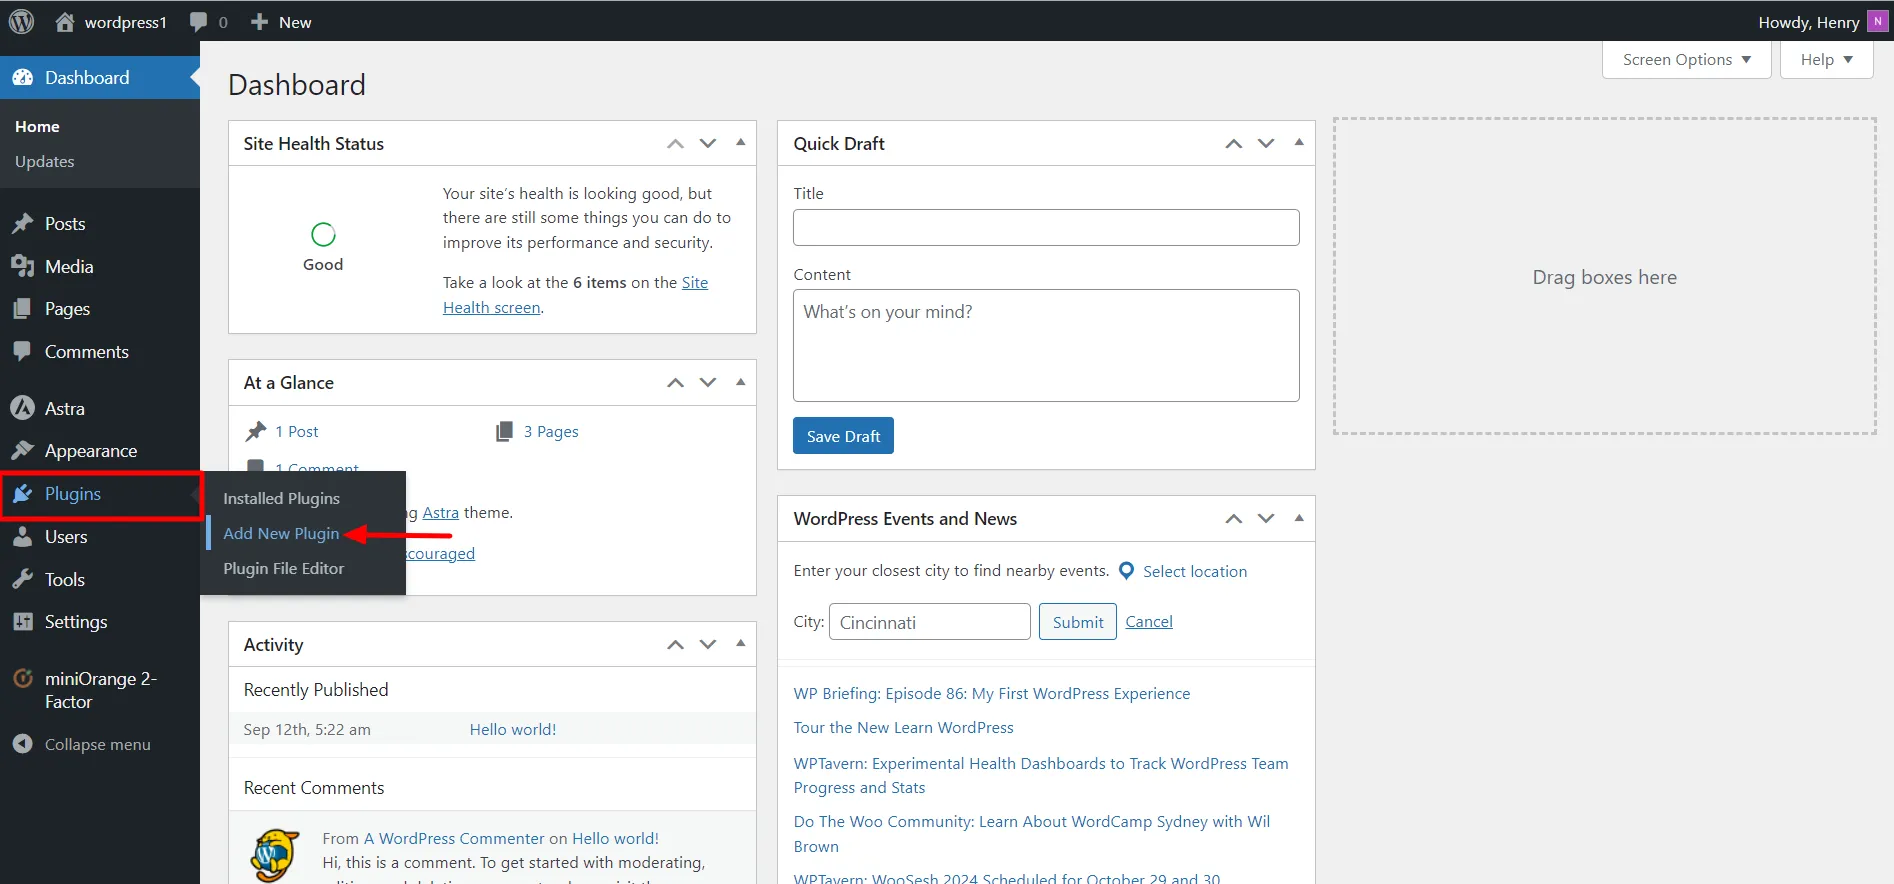Open the 3 Pages link
The width and height of the screenshot is (1894, 884).
(x=551, y=432)
